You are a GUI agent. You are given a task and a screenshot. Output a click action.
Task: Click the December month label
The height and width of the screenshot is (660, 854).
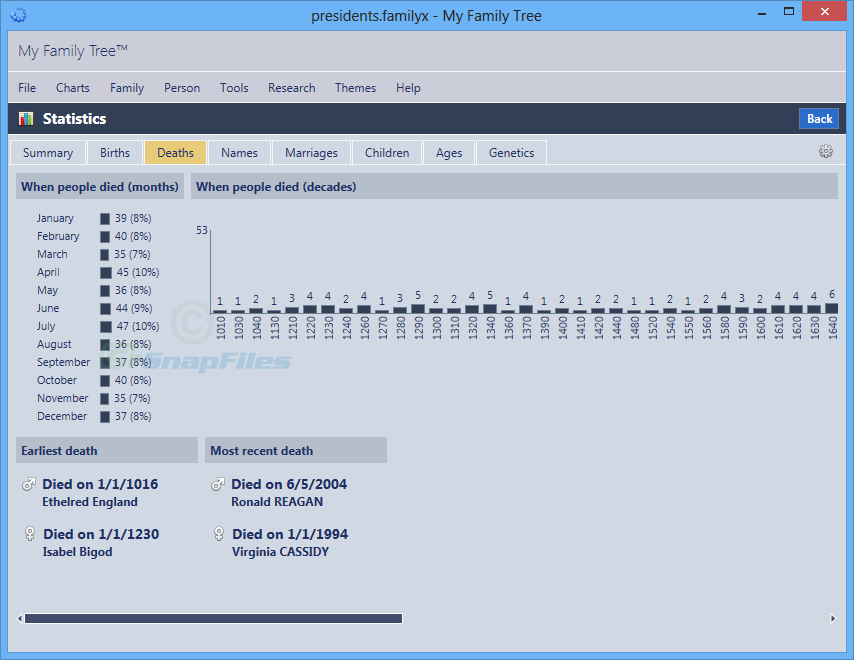click(62, 416)
